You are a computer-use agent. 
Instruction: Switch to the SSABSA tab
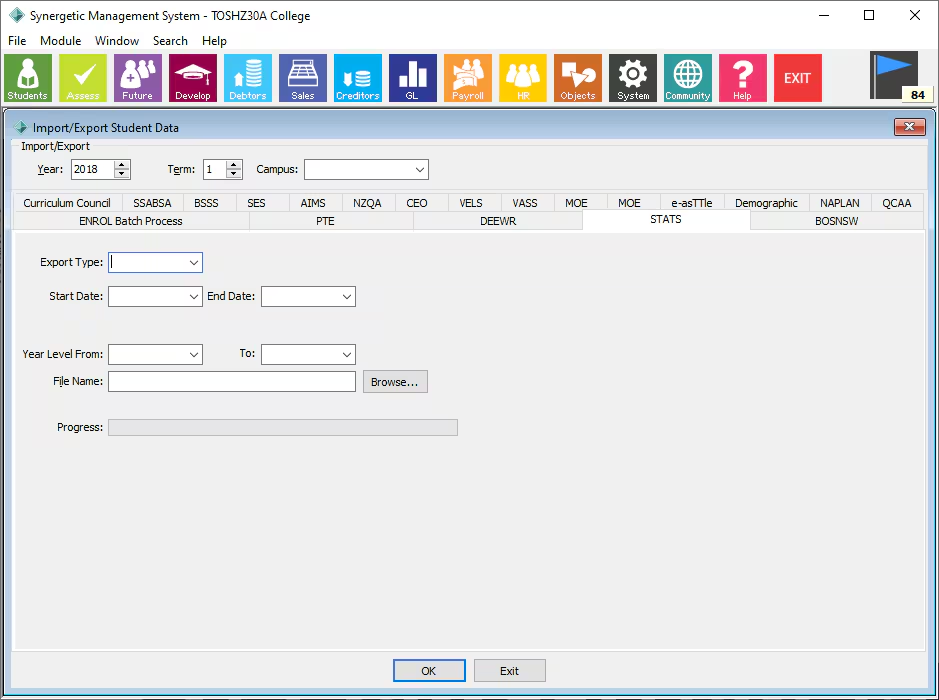[152, 203]
